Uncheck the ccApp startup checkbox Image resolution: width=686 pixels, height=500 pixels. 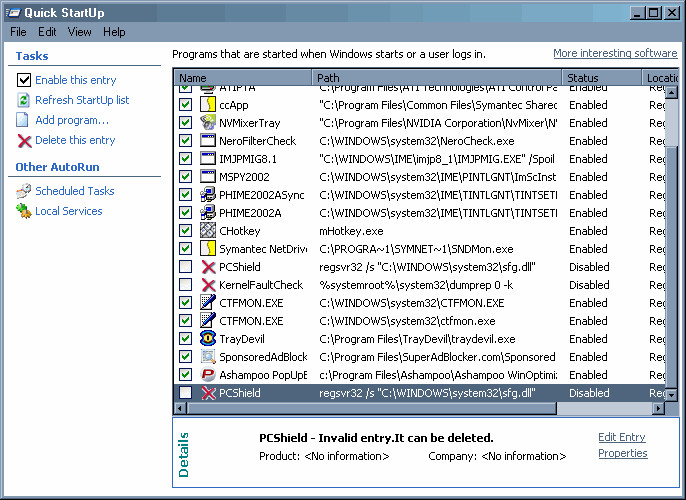[x=186, y=105]
